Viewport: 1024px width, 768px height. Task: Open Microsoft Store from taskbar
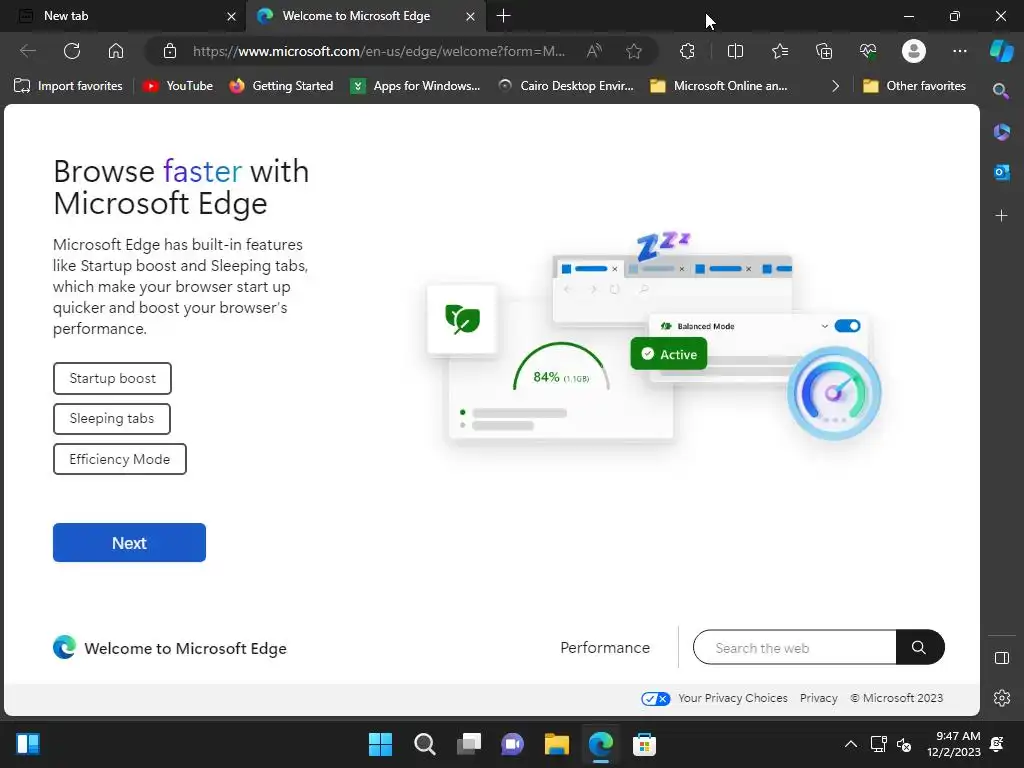[x=644, y=744]
